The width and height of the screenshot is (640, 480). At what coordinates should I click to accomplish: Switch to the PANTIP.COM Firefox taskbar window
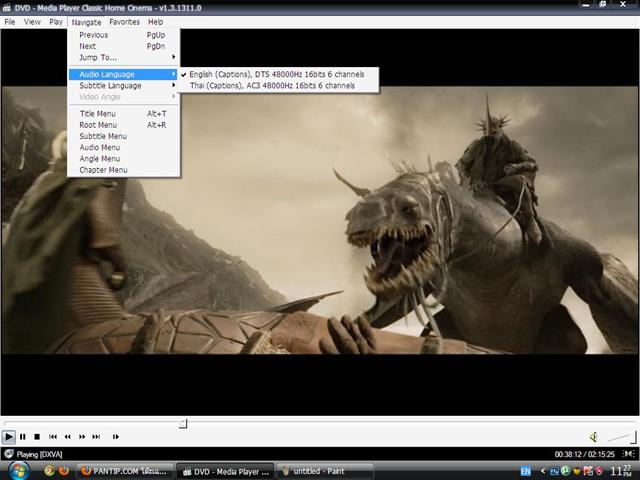tap(125, 471)
